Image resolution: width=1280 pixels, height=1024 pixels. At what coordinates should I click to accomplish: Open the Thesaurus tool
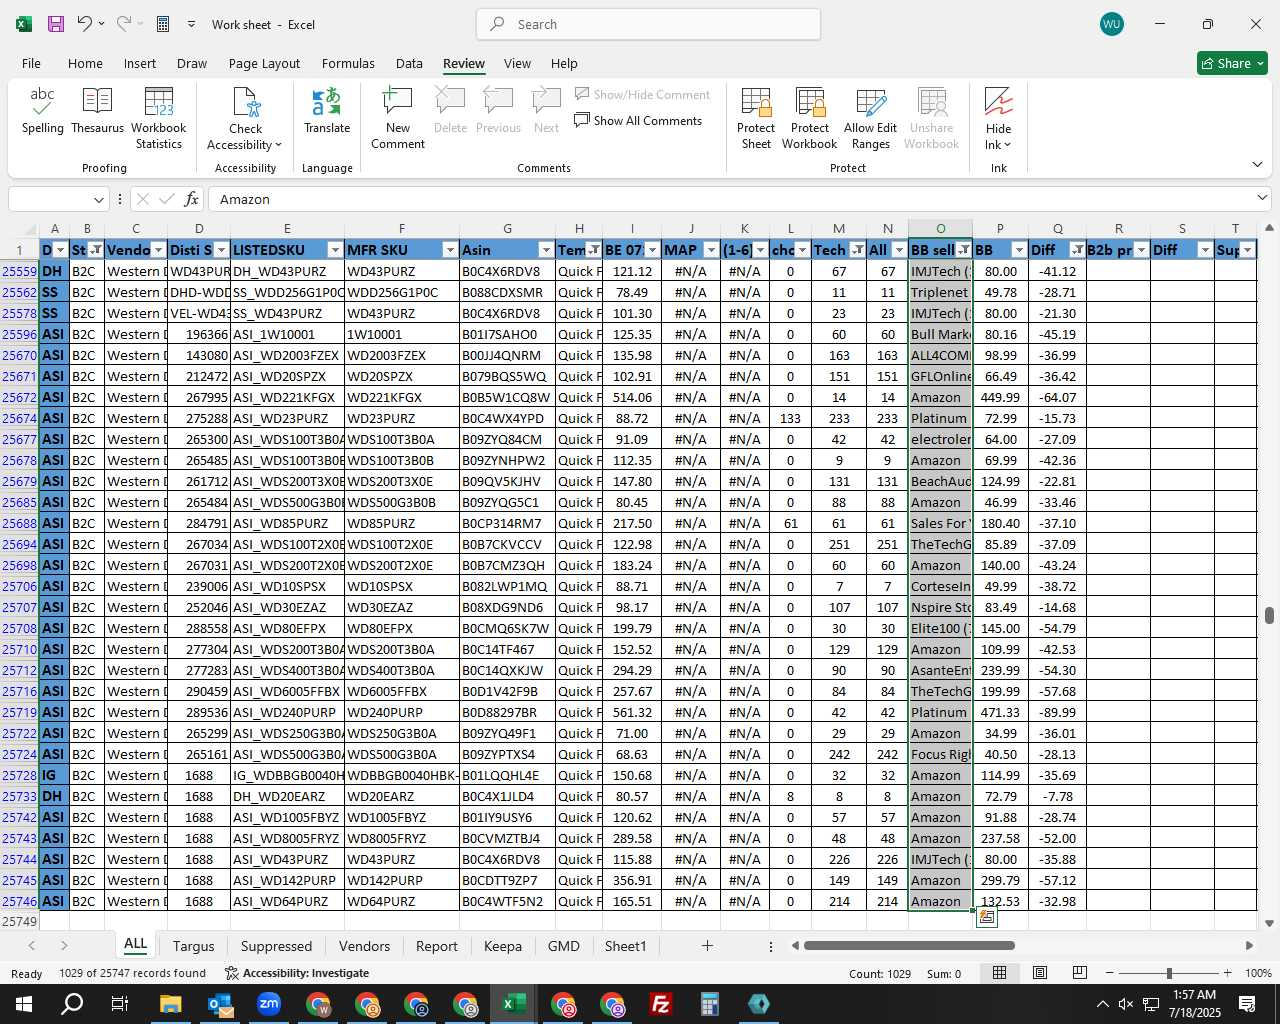[97, 111]
